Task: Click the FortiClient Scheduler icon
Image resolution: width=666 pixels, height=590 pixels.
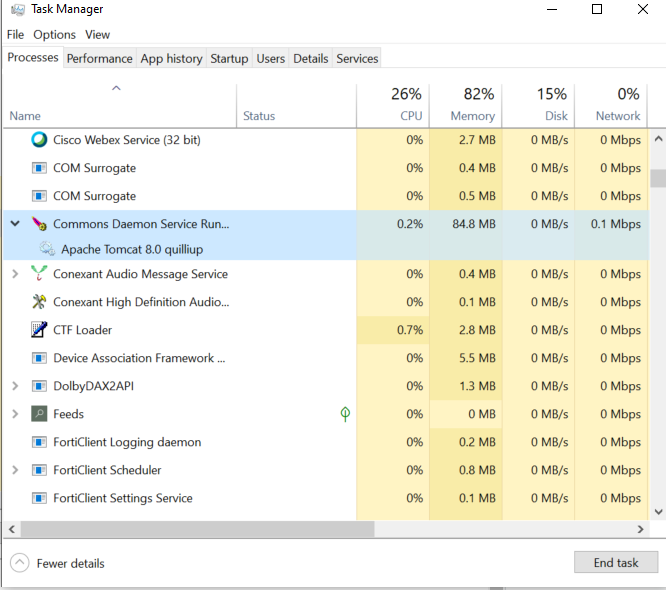Action: [x=39, y=470]
